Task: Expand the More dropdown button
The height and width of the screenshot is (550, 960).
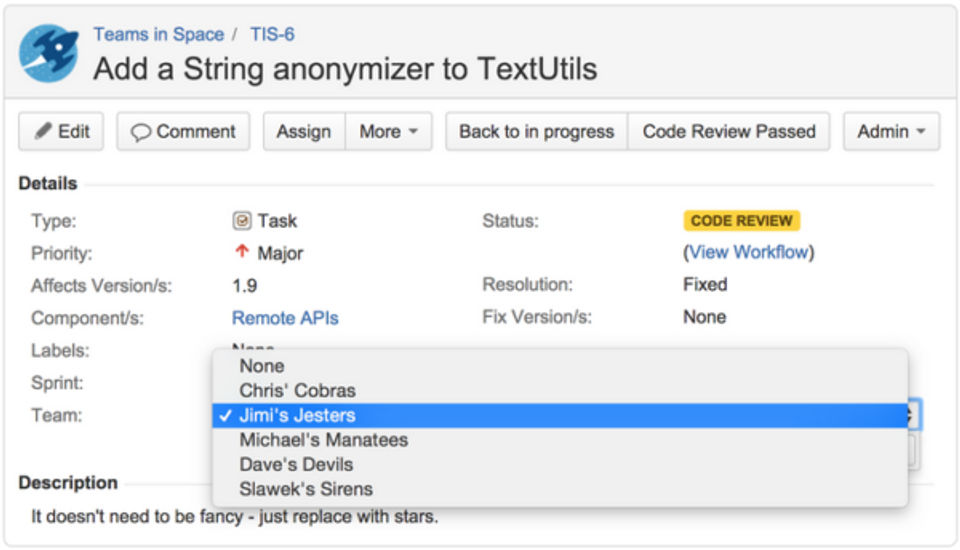Action: pos(388,131)
